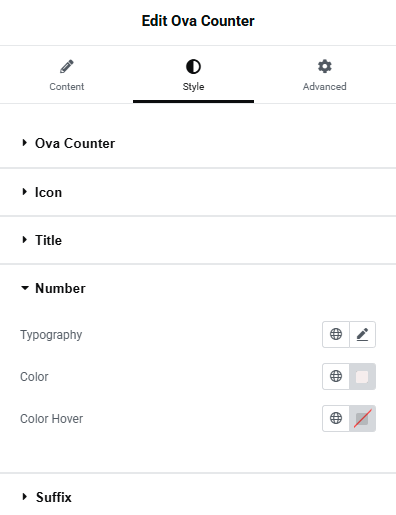Screen dimensions: 396x515
Task: Click the Style half-circle icon
Action: (193, 66)
